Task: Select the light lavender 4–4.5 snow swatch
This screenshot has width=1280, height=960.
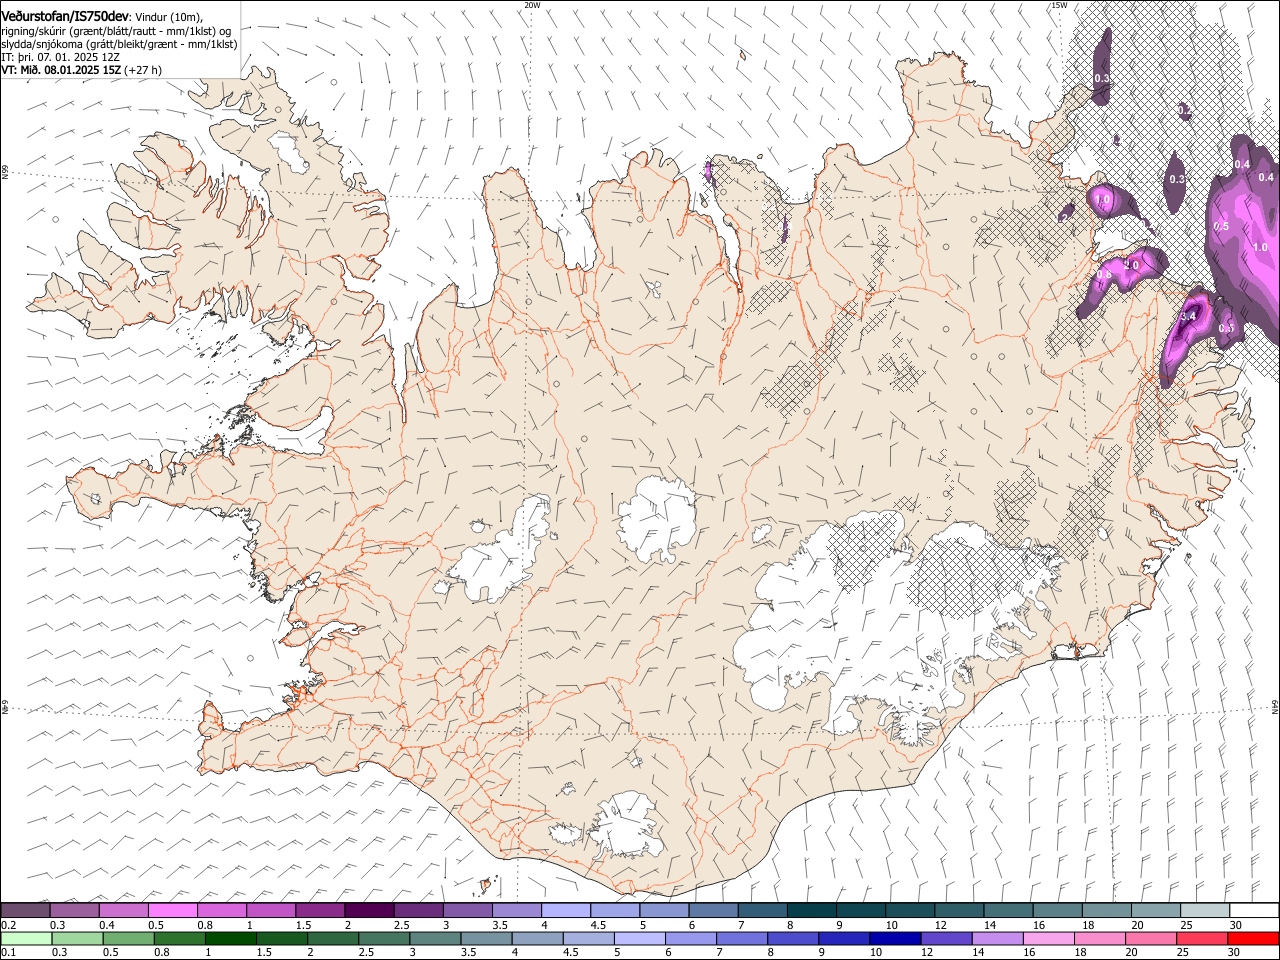Action: click(x=566, y=911)
